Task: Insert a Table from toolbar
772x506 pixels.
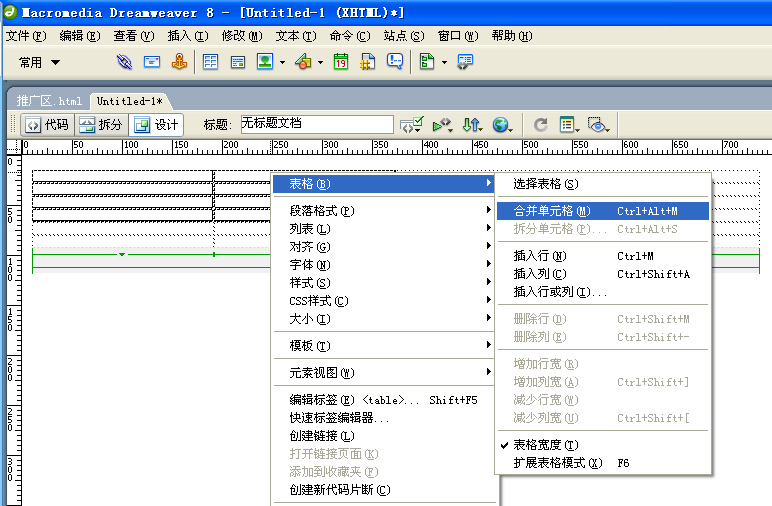Action: click(210, 62)
